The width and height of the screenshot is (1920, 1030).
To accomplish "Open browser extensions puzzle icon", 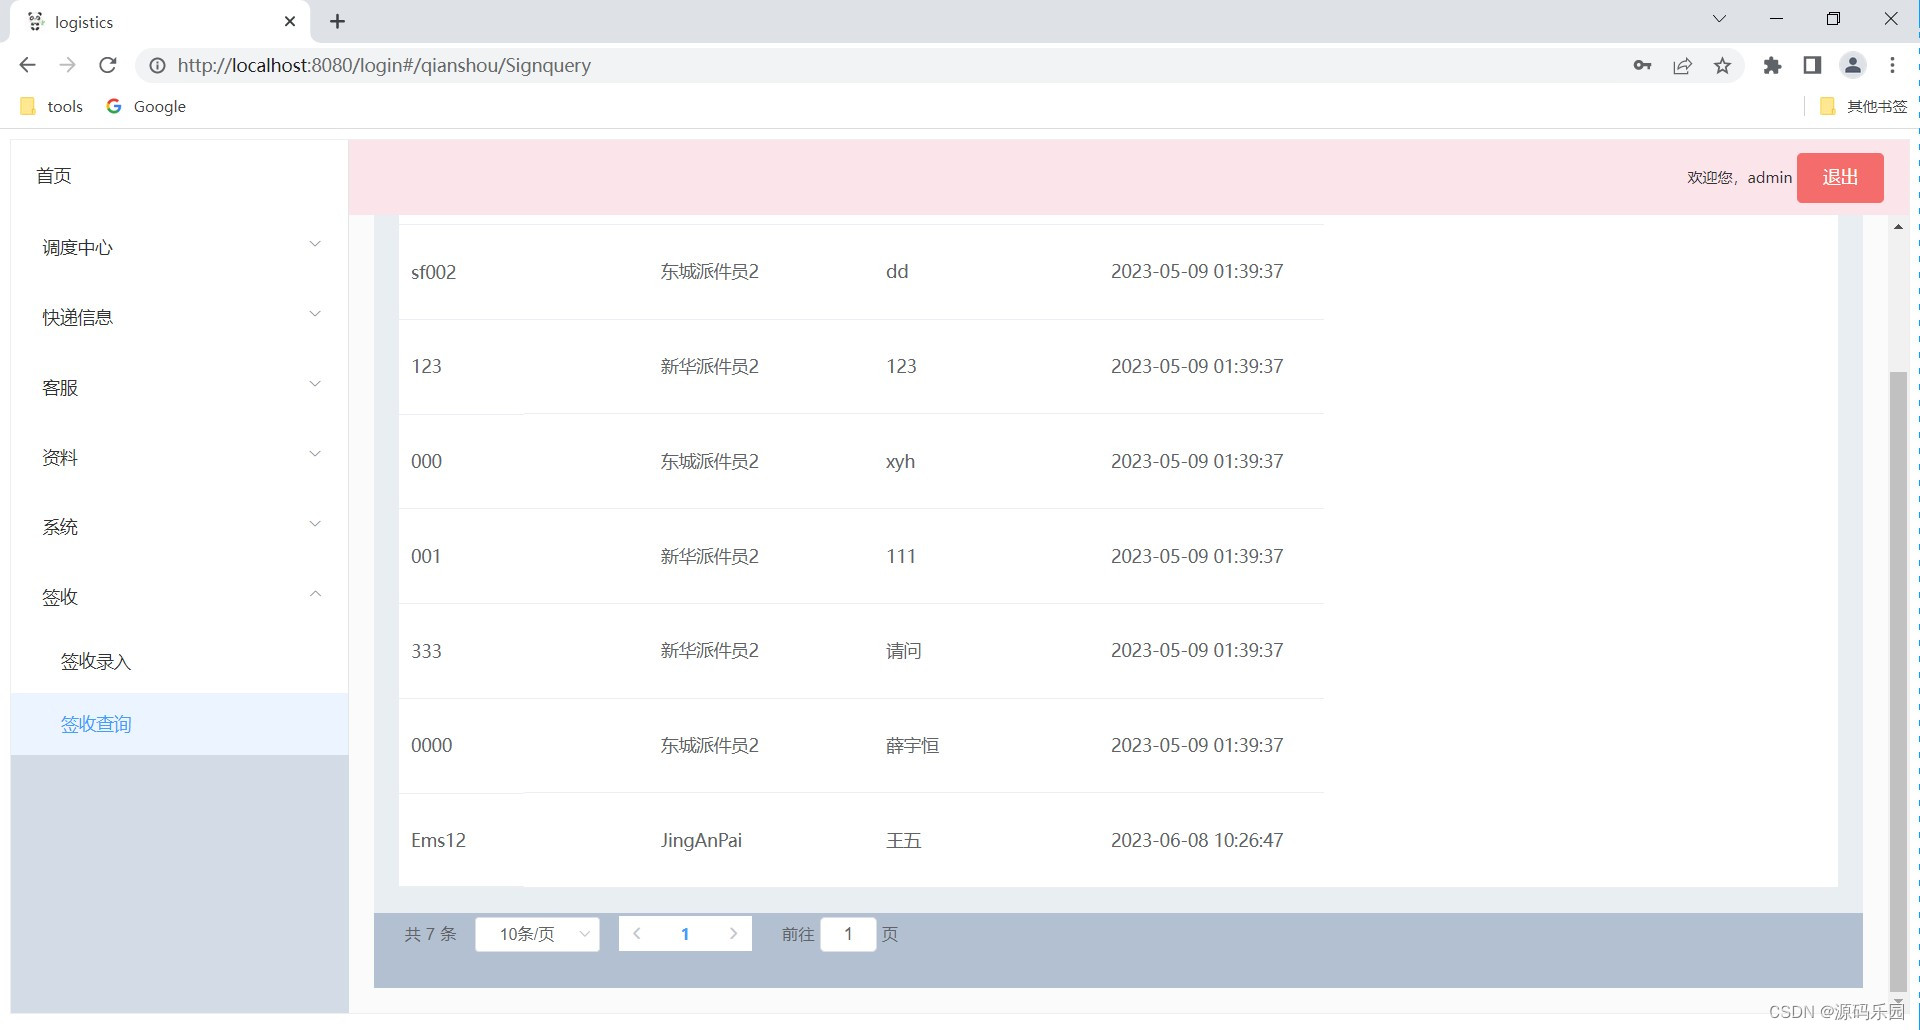I will pos(1772,65).
